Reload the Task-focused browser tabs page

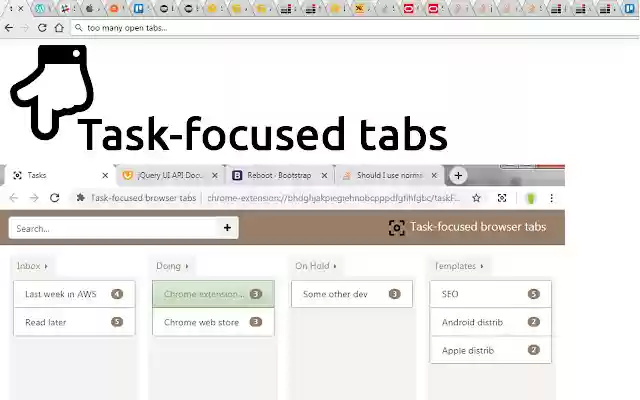click(55, 198)
